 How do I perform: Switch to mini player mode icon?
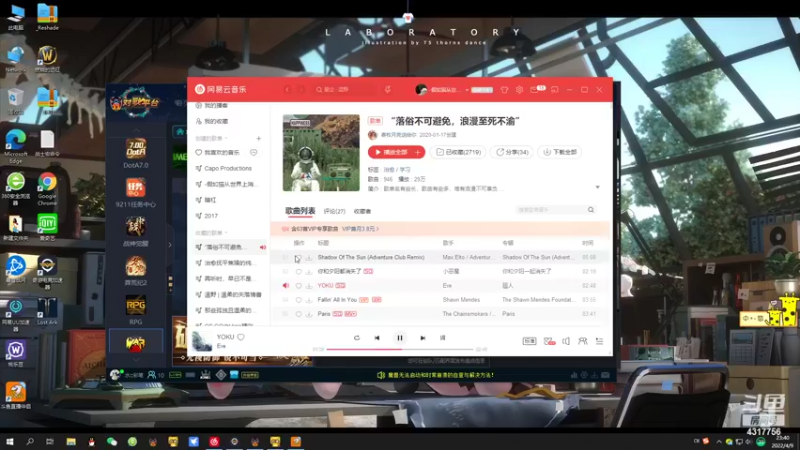click(x=555, y=89)
